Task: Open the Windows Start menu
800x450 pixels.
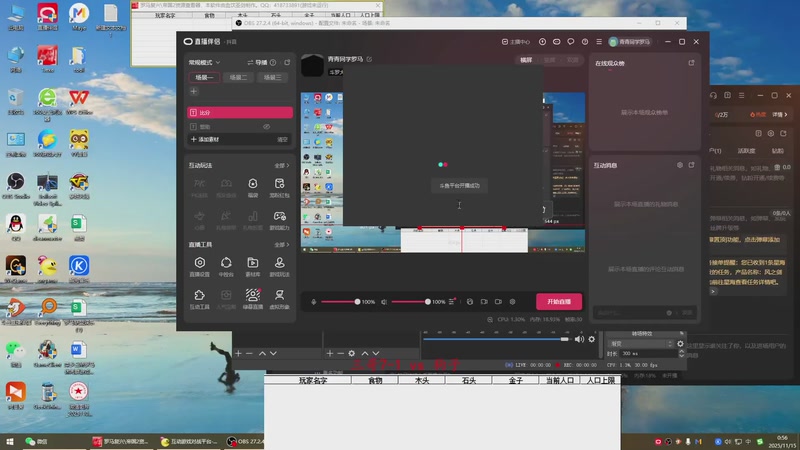Action: tap(9, 441)
